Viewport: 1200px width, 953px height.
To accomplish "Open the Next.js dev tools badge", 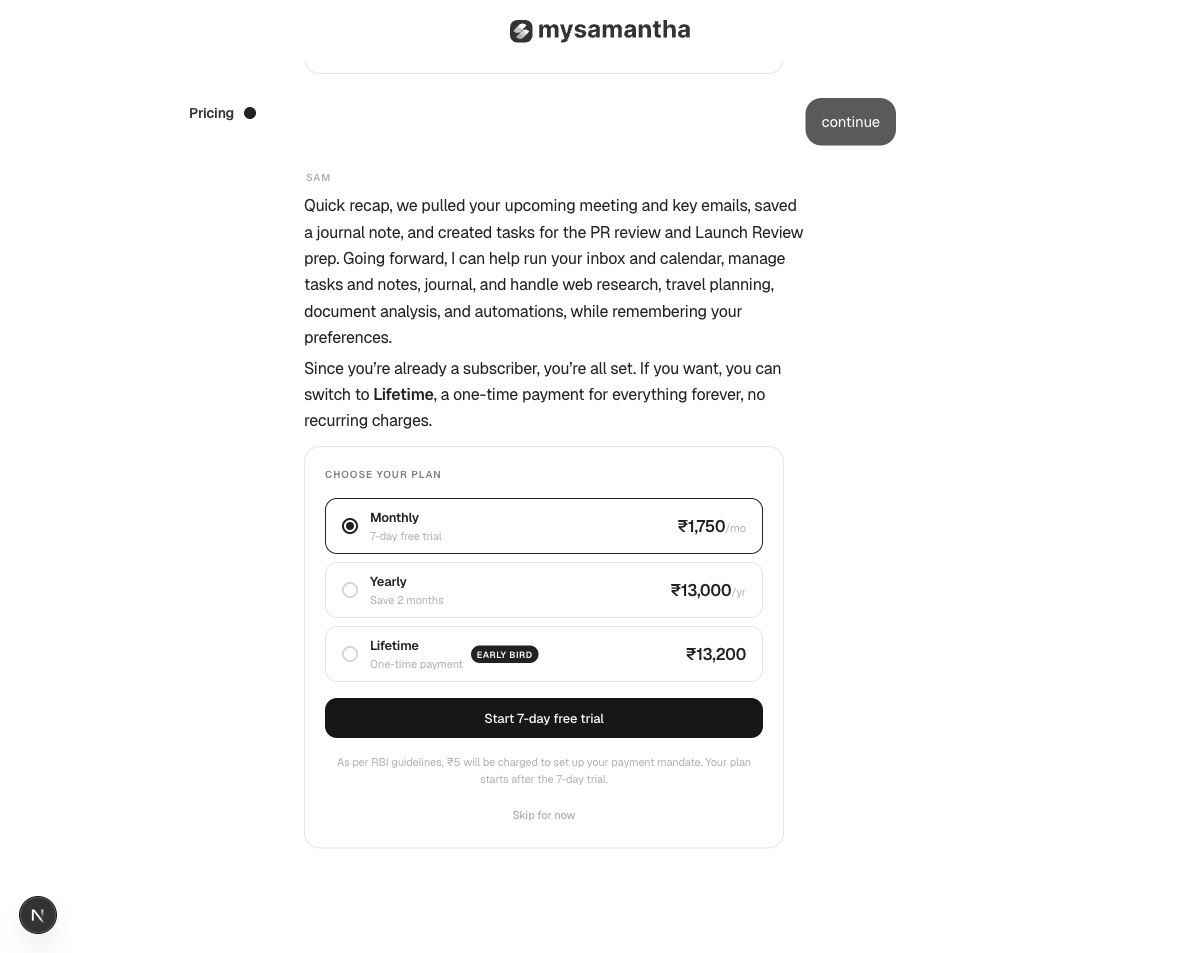I will point(38,915).
